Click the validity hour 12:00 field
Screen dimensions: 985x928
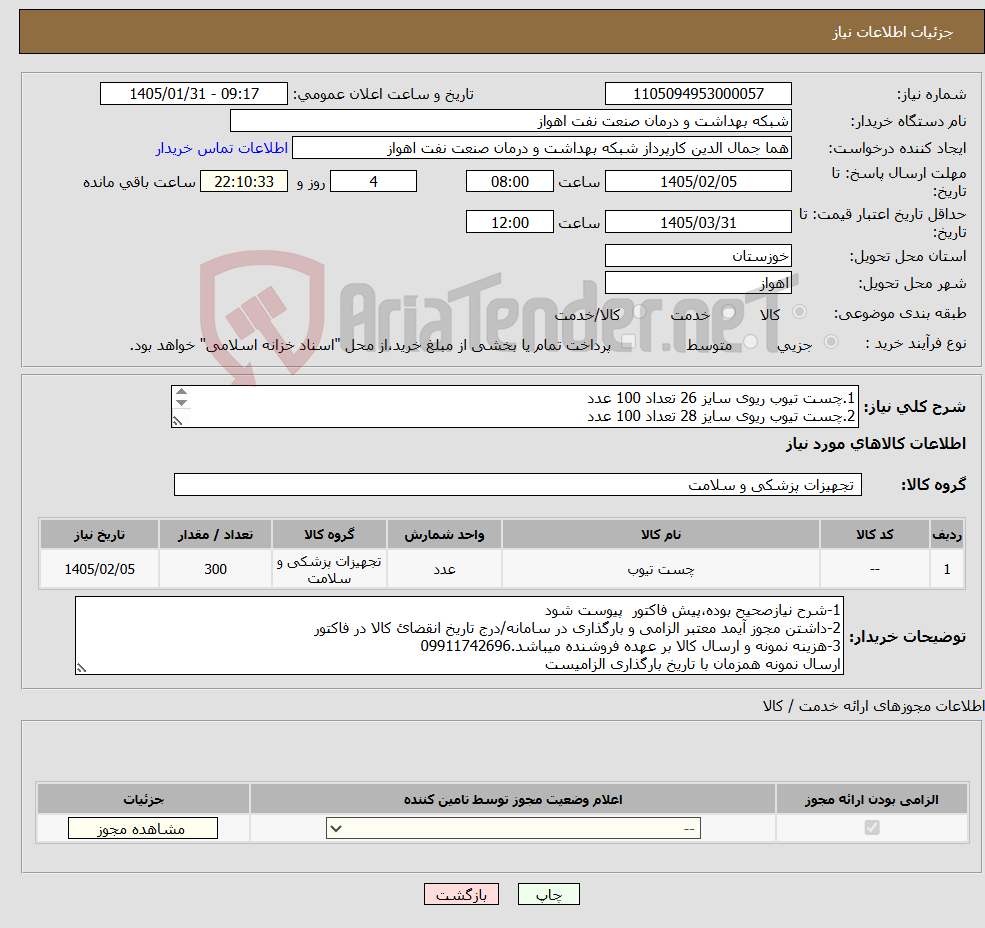click(x=509, y=222)
